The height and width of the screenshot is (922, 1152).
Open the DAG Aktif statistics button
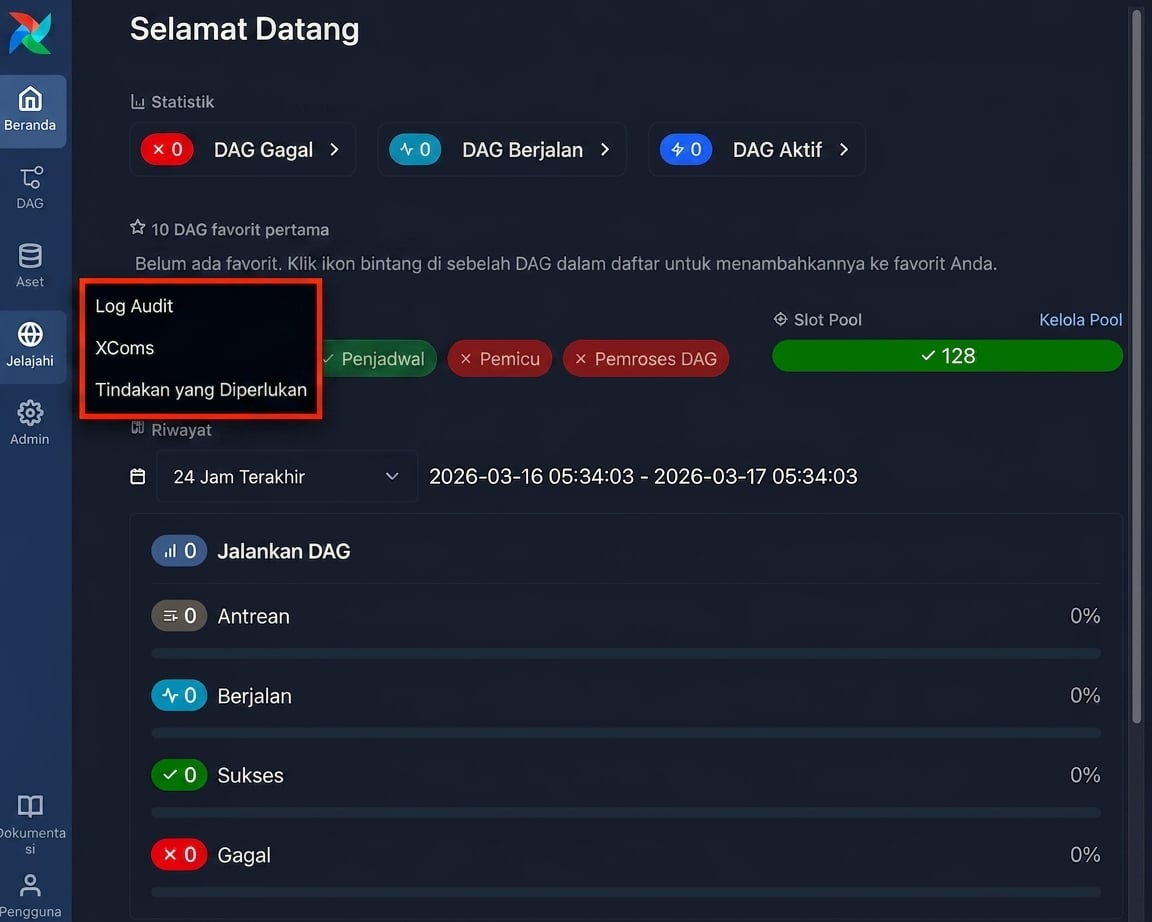pyautogui.click(x=757, y=150)
